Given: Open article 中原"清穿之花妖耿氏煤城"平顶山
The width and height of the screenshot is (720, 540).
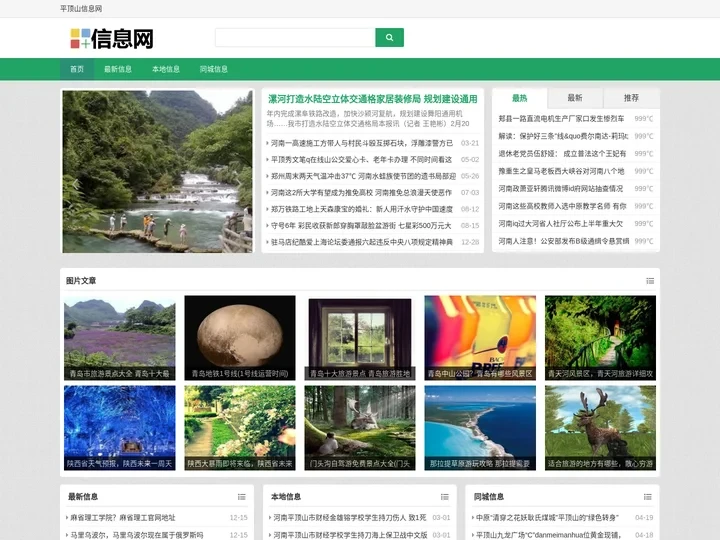Looking at the screenshot, I should 547,518.
